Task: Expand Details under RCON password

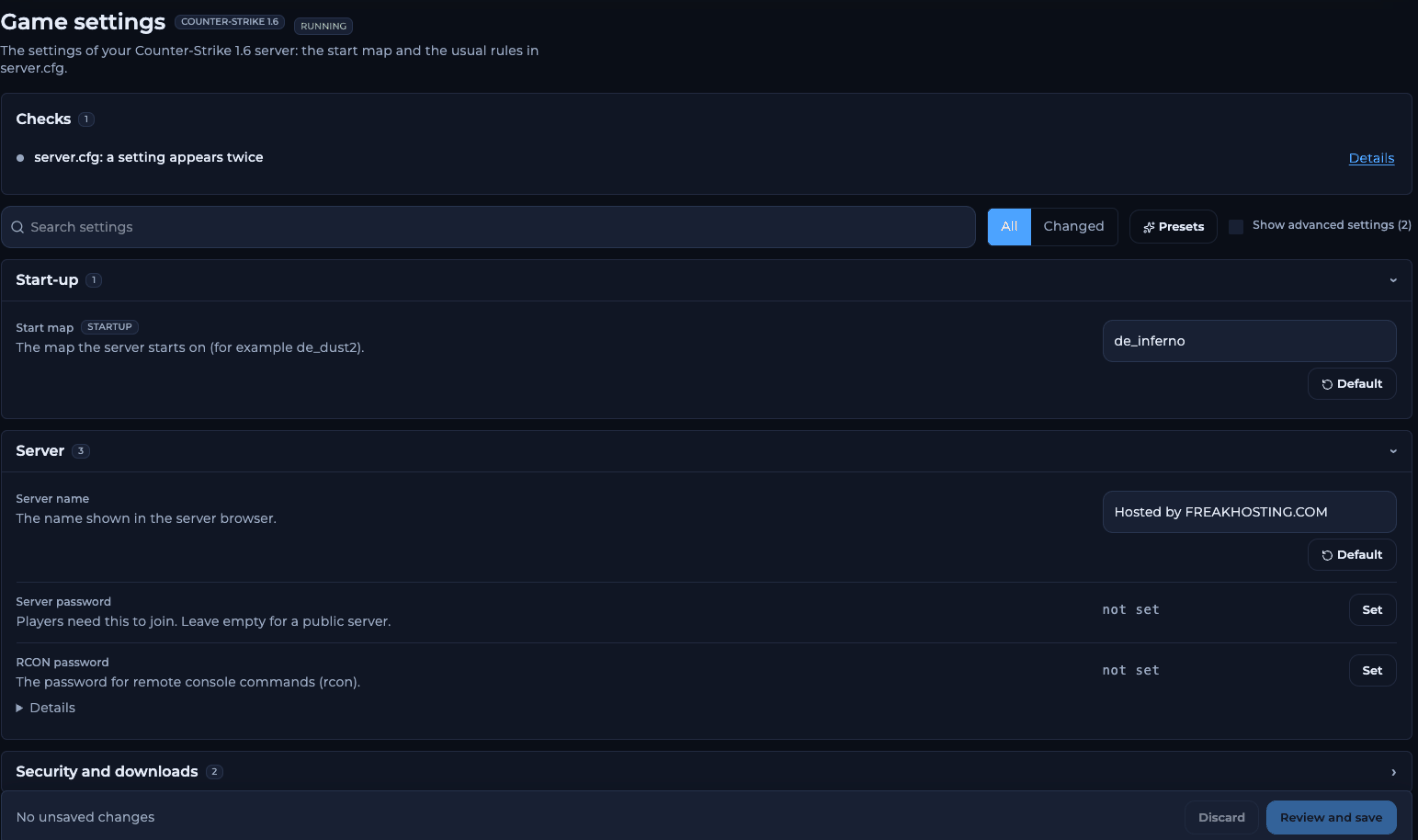Action: click(x=46, y=708)
